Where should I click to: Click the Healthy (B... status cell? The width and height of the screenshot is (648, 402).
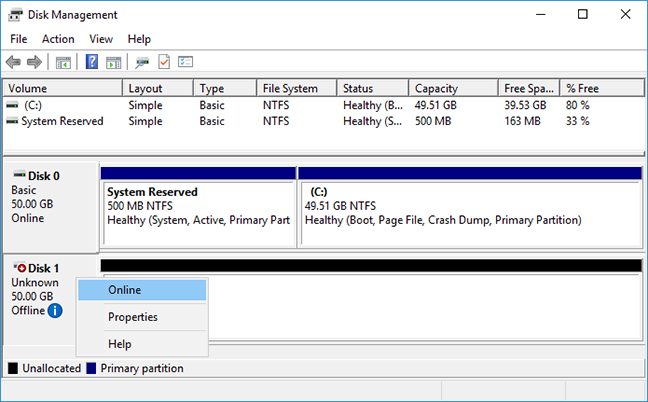(x=373, y=105)
